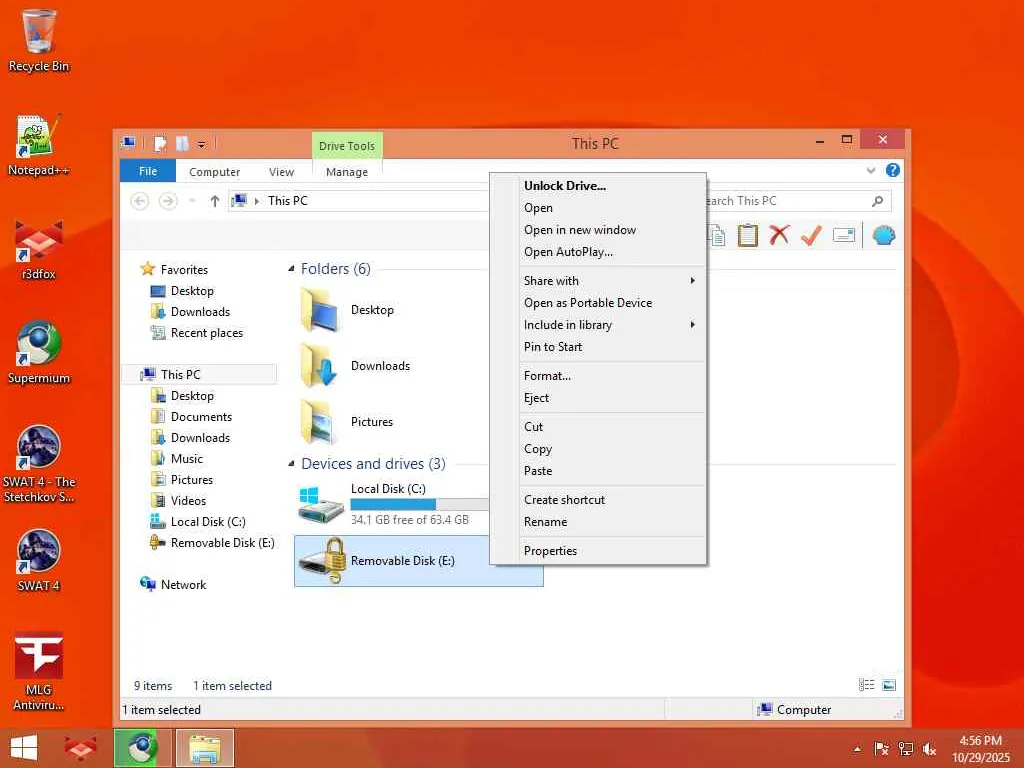This screenshot has width=1024, height=768.
Task: Collapse the Folders (6) group
Action: [291, 269]
